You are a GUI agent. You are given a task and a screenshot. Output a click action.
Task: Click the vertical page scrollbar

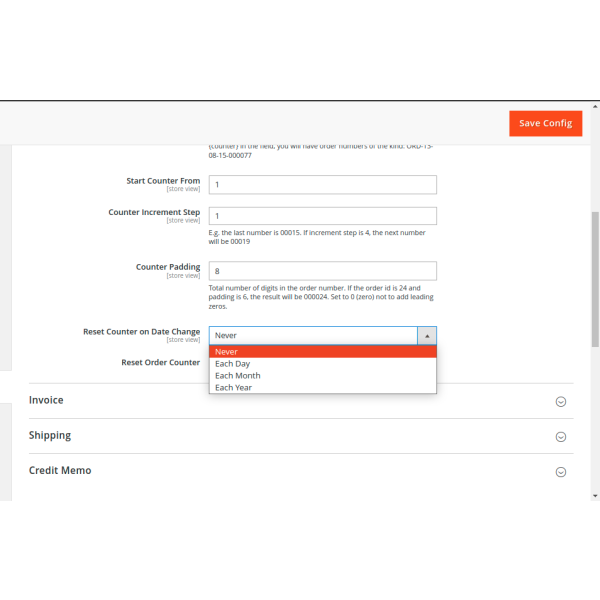[595, 280]
